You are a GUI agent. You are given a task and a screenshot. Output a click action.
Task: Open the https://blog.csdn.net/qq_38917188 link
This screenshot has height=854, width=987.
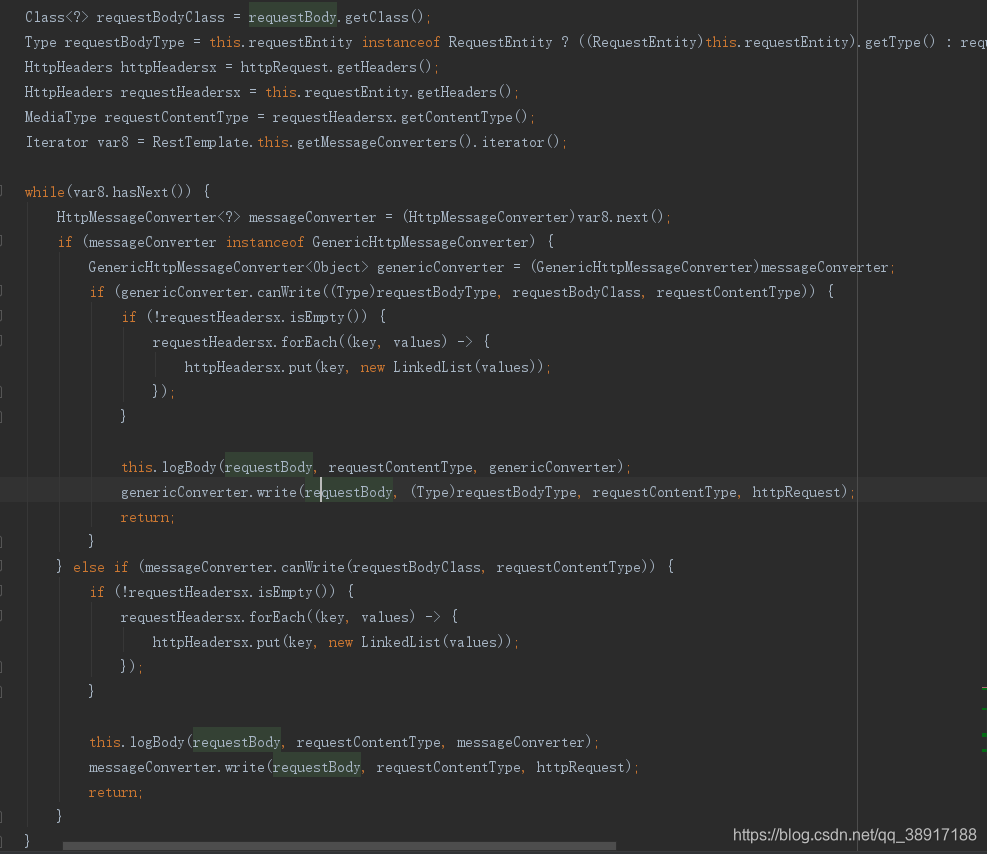(x=854, y=834)
